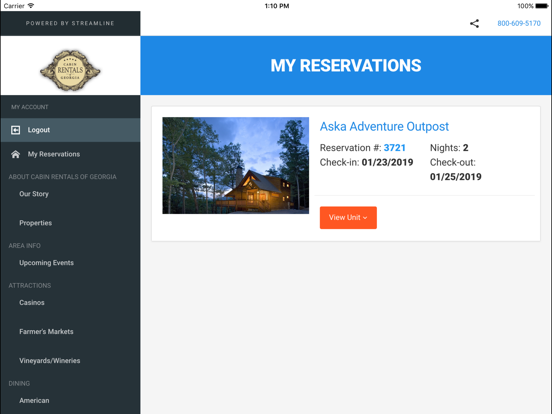
Task: Click the MY ACCOUNT section header
Action: 30,107
